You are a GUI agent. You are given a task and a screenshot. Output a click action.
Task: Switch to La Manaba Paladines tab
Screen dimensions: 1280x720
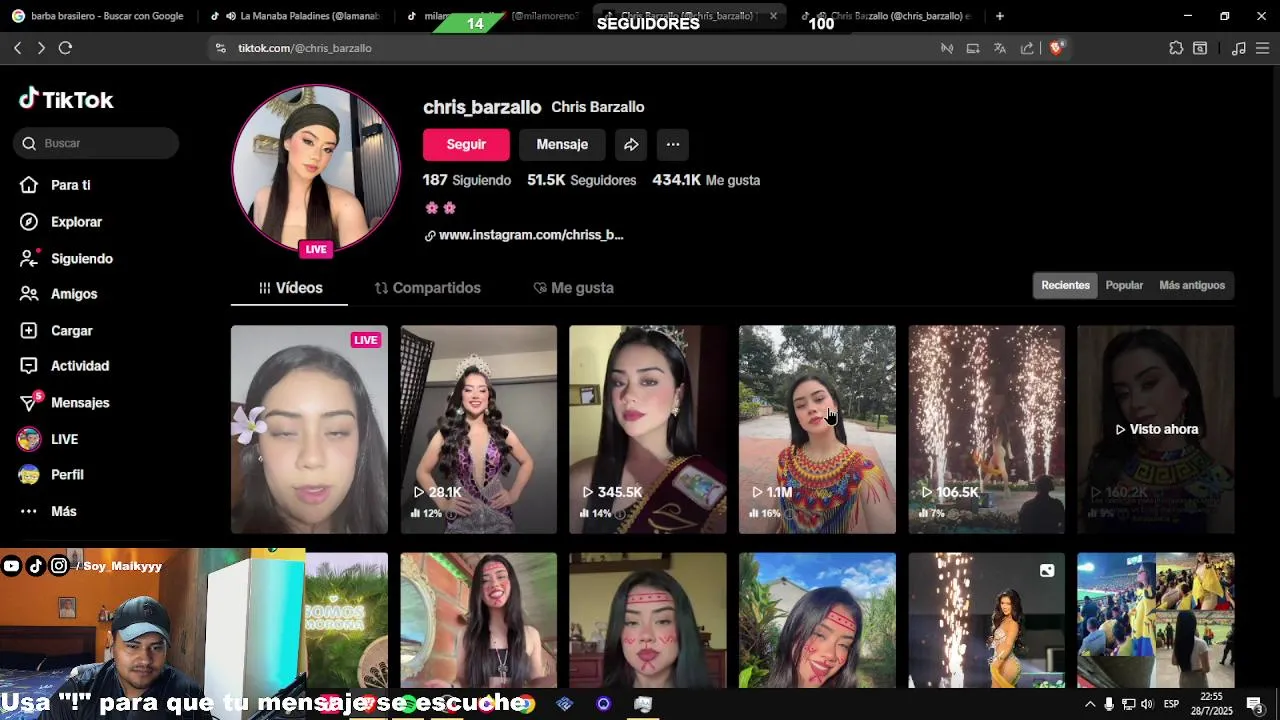coord(296,16)
